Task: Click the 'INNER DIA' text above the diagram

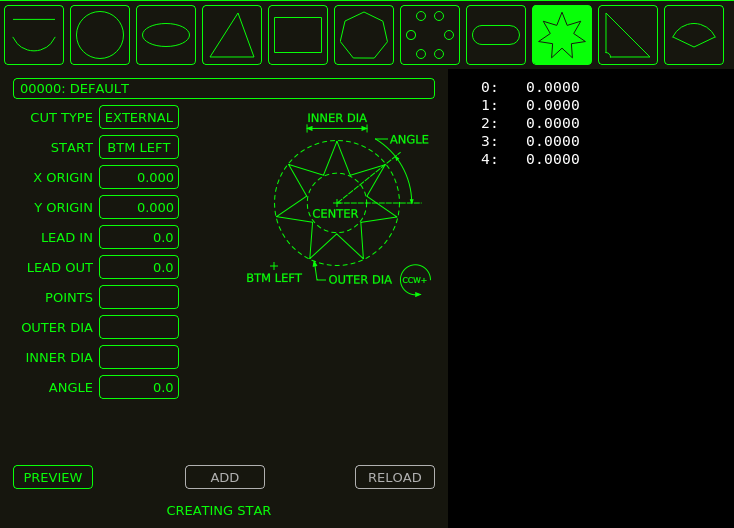Action: click(337, 118)
